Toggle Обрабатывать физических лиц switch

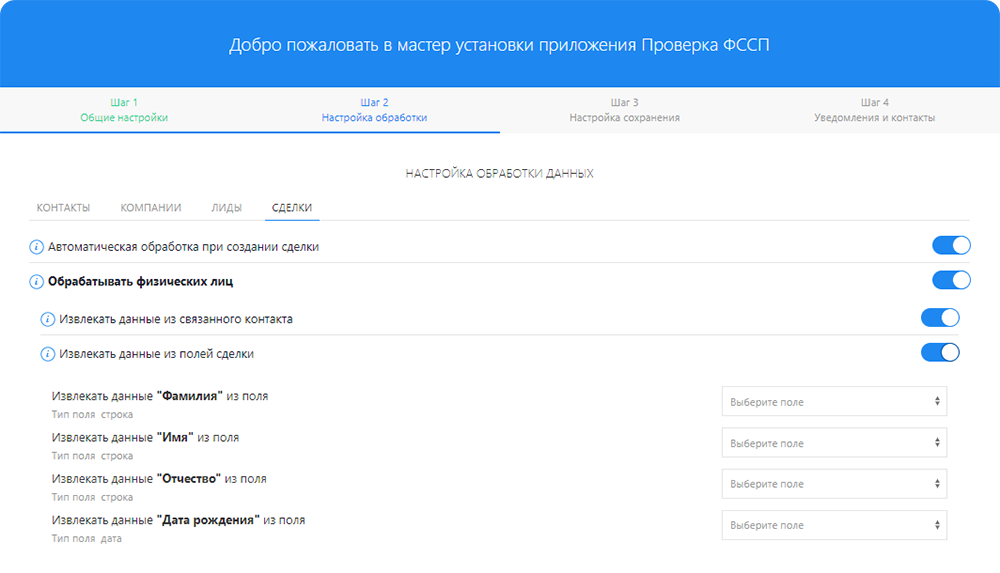(951, 281)
